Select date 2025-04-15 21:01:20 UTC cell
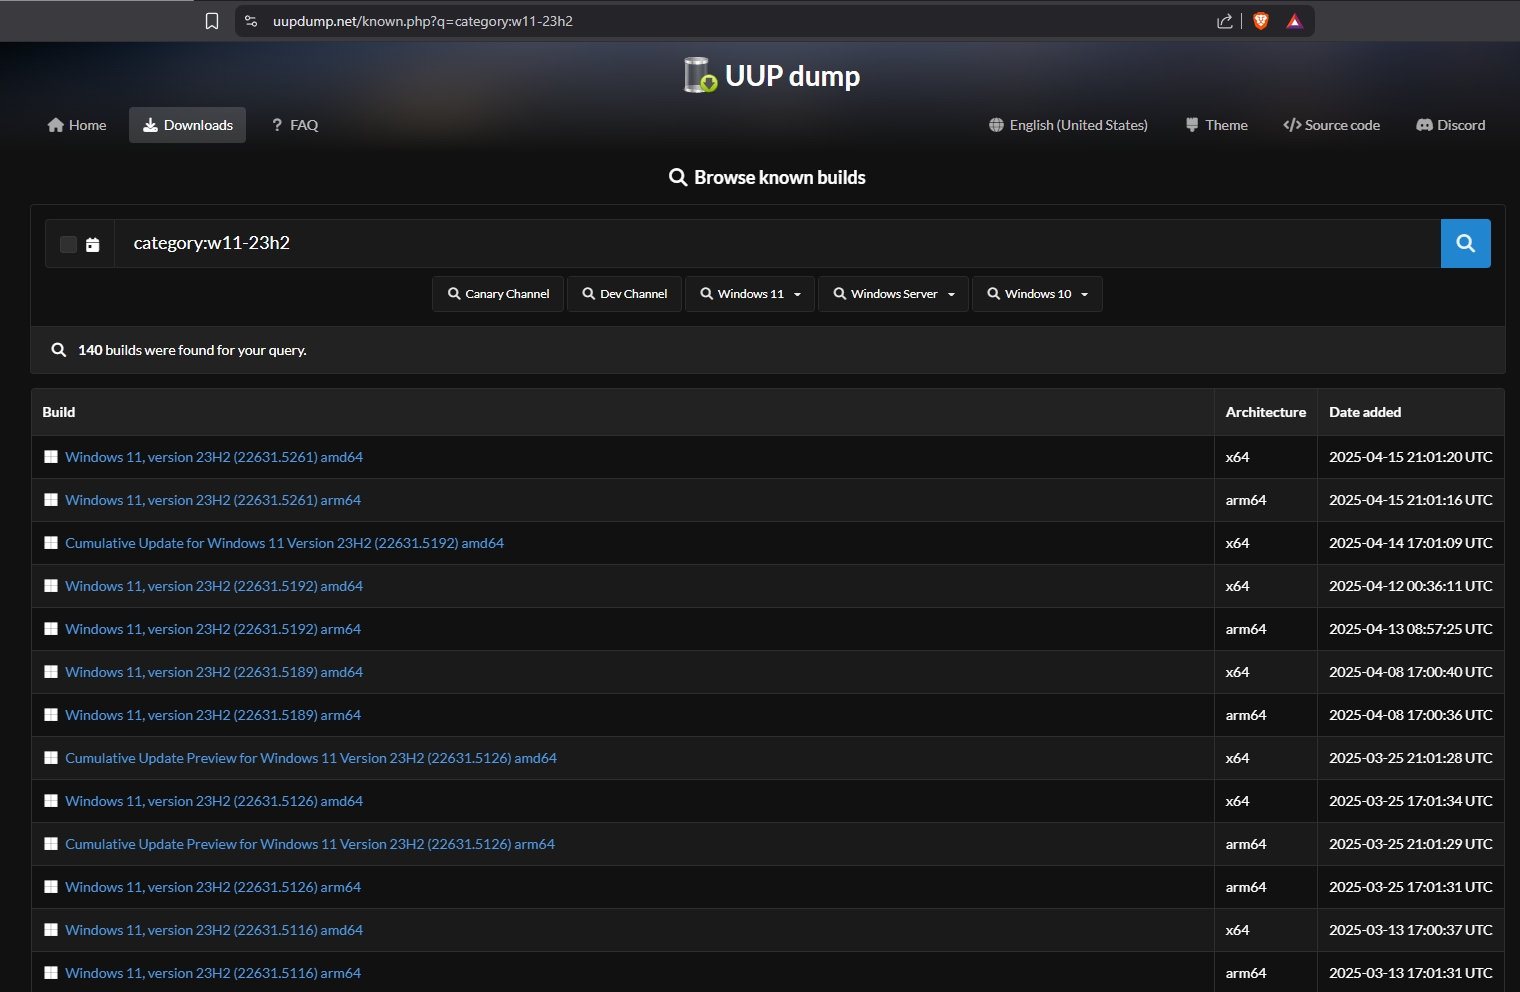This screenshot has height=992, width=1520. [x=1411, y=457]
